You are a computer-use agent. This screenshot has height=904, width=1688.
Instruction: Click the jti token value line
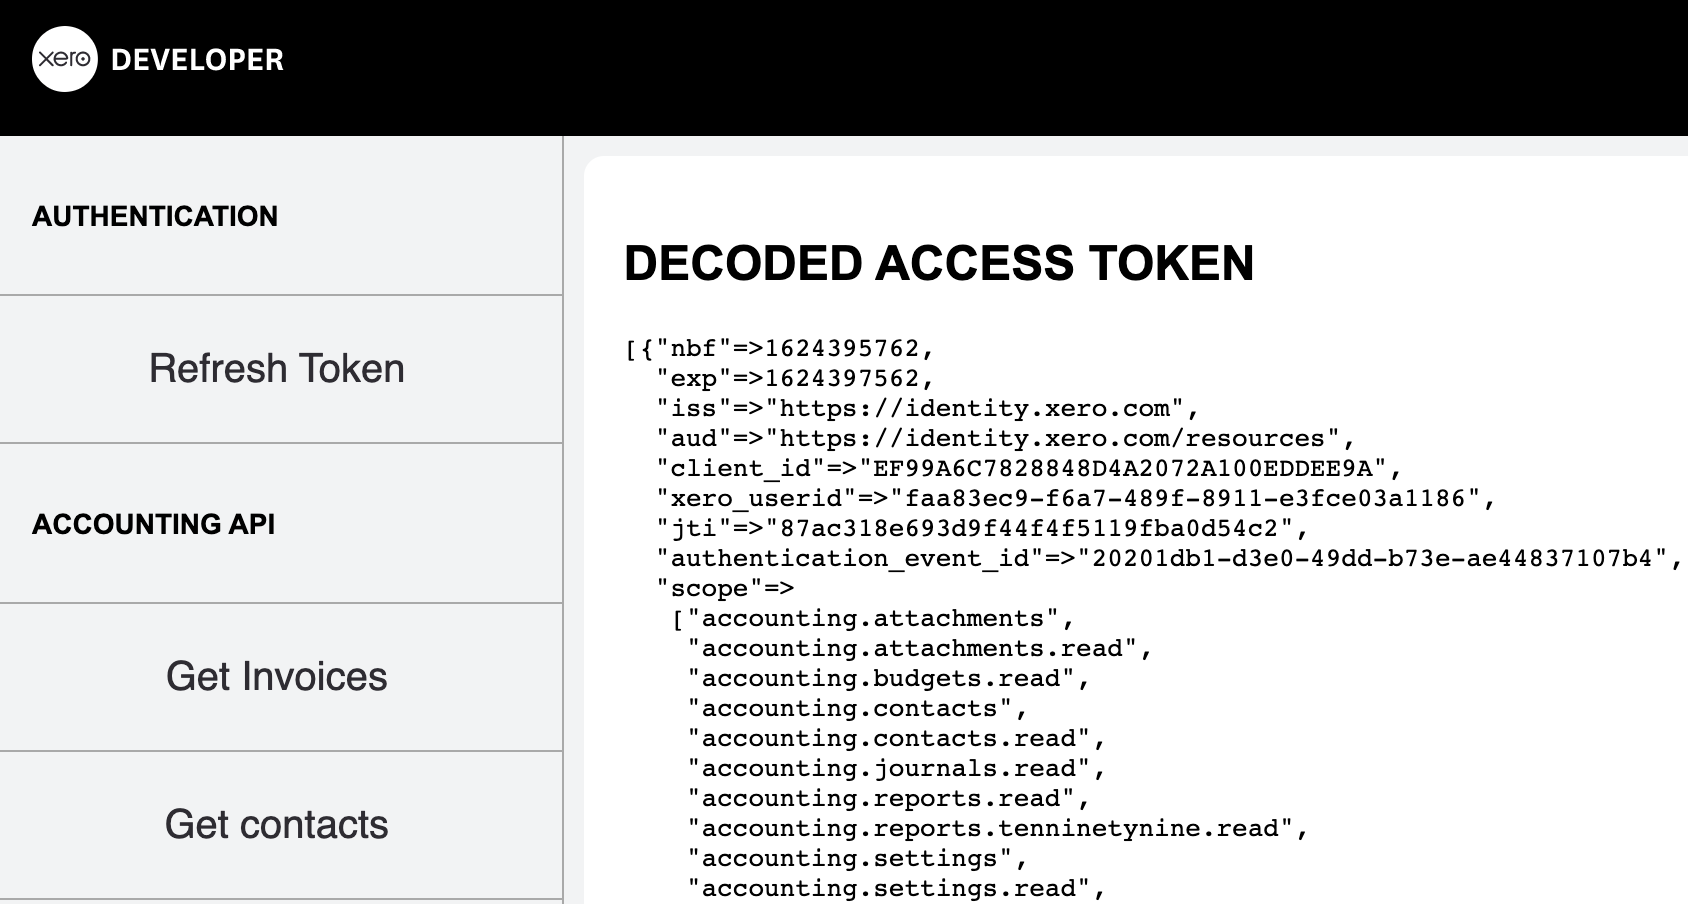[982, 528]
